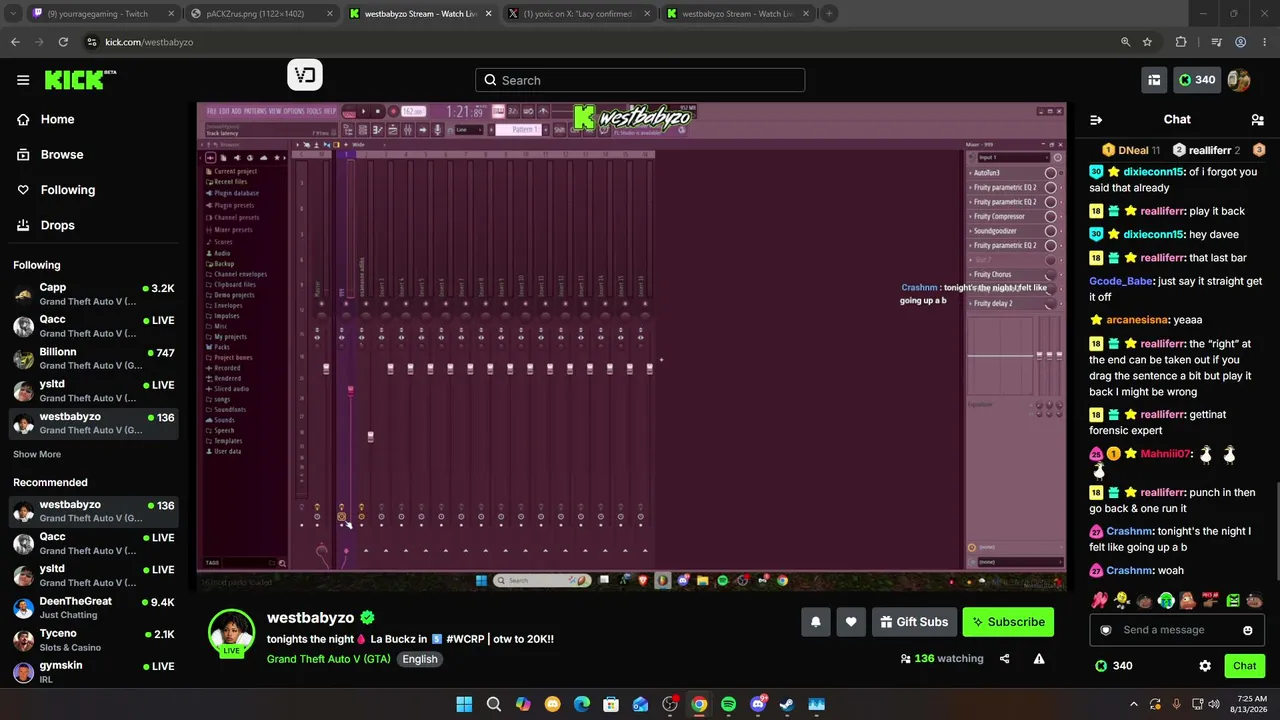Image resolution: width=1280 pixels, height=720 pixels.
Task: Bookmark this page with the star icon
Action: click(1147, 42)
